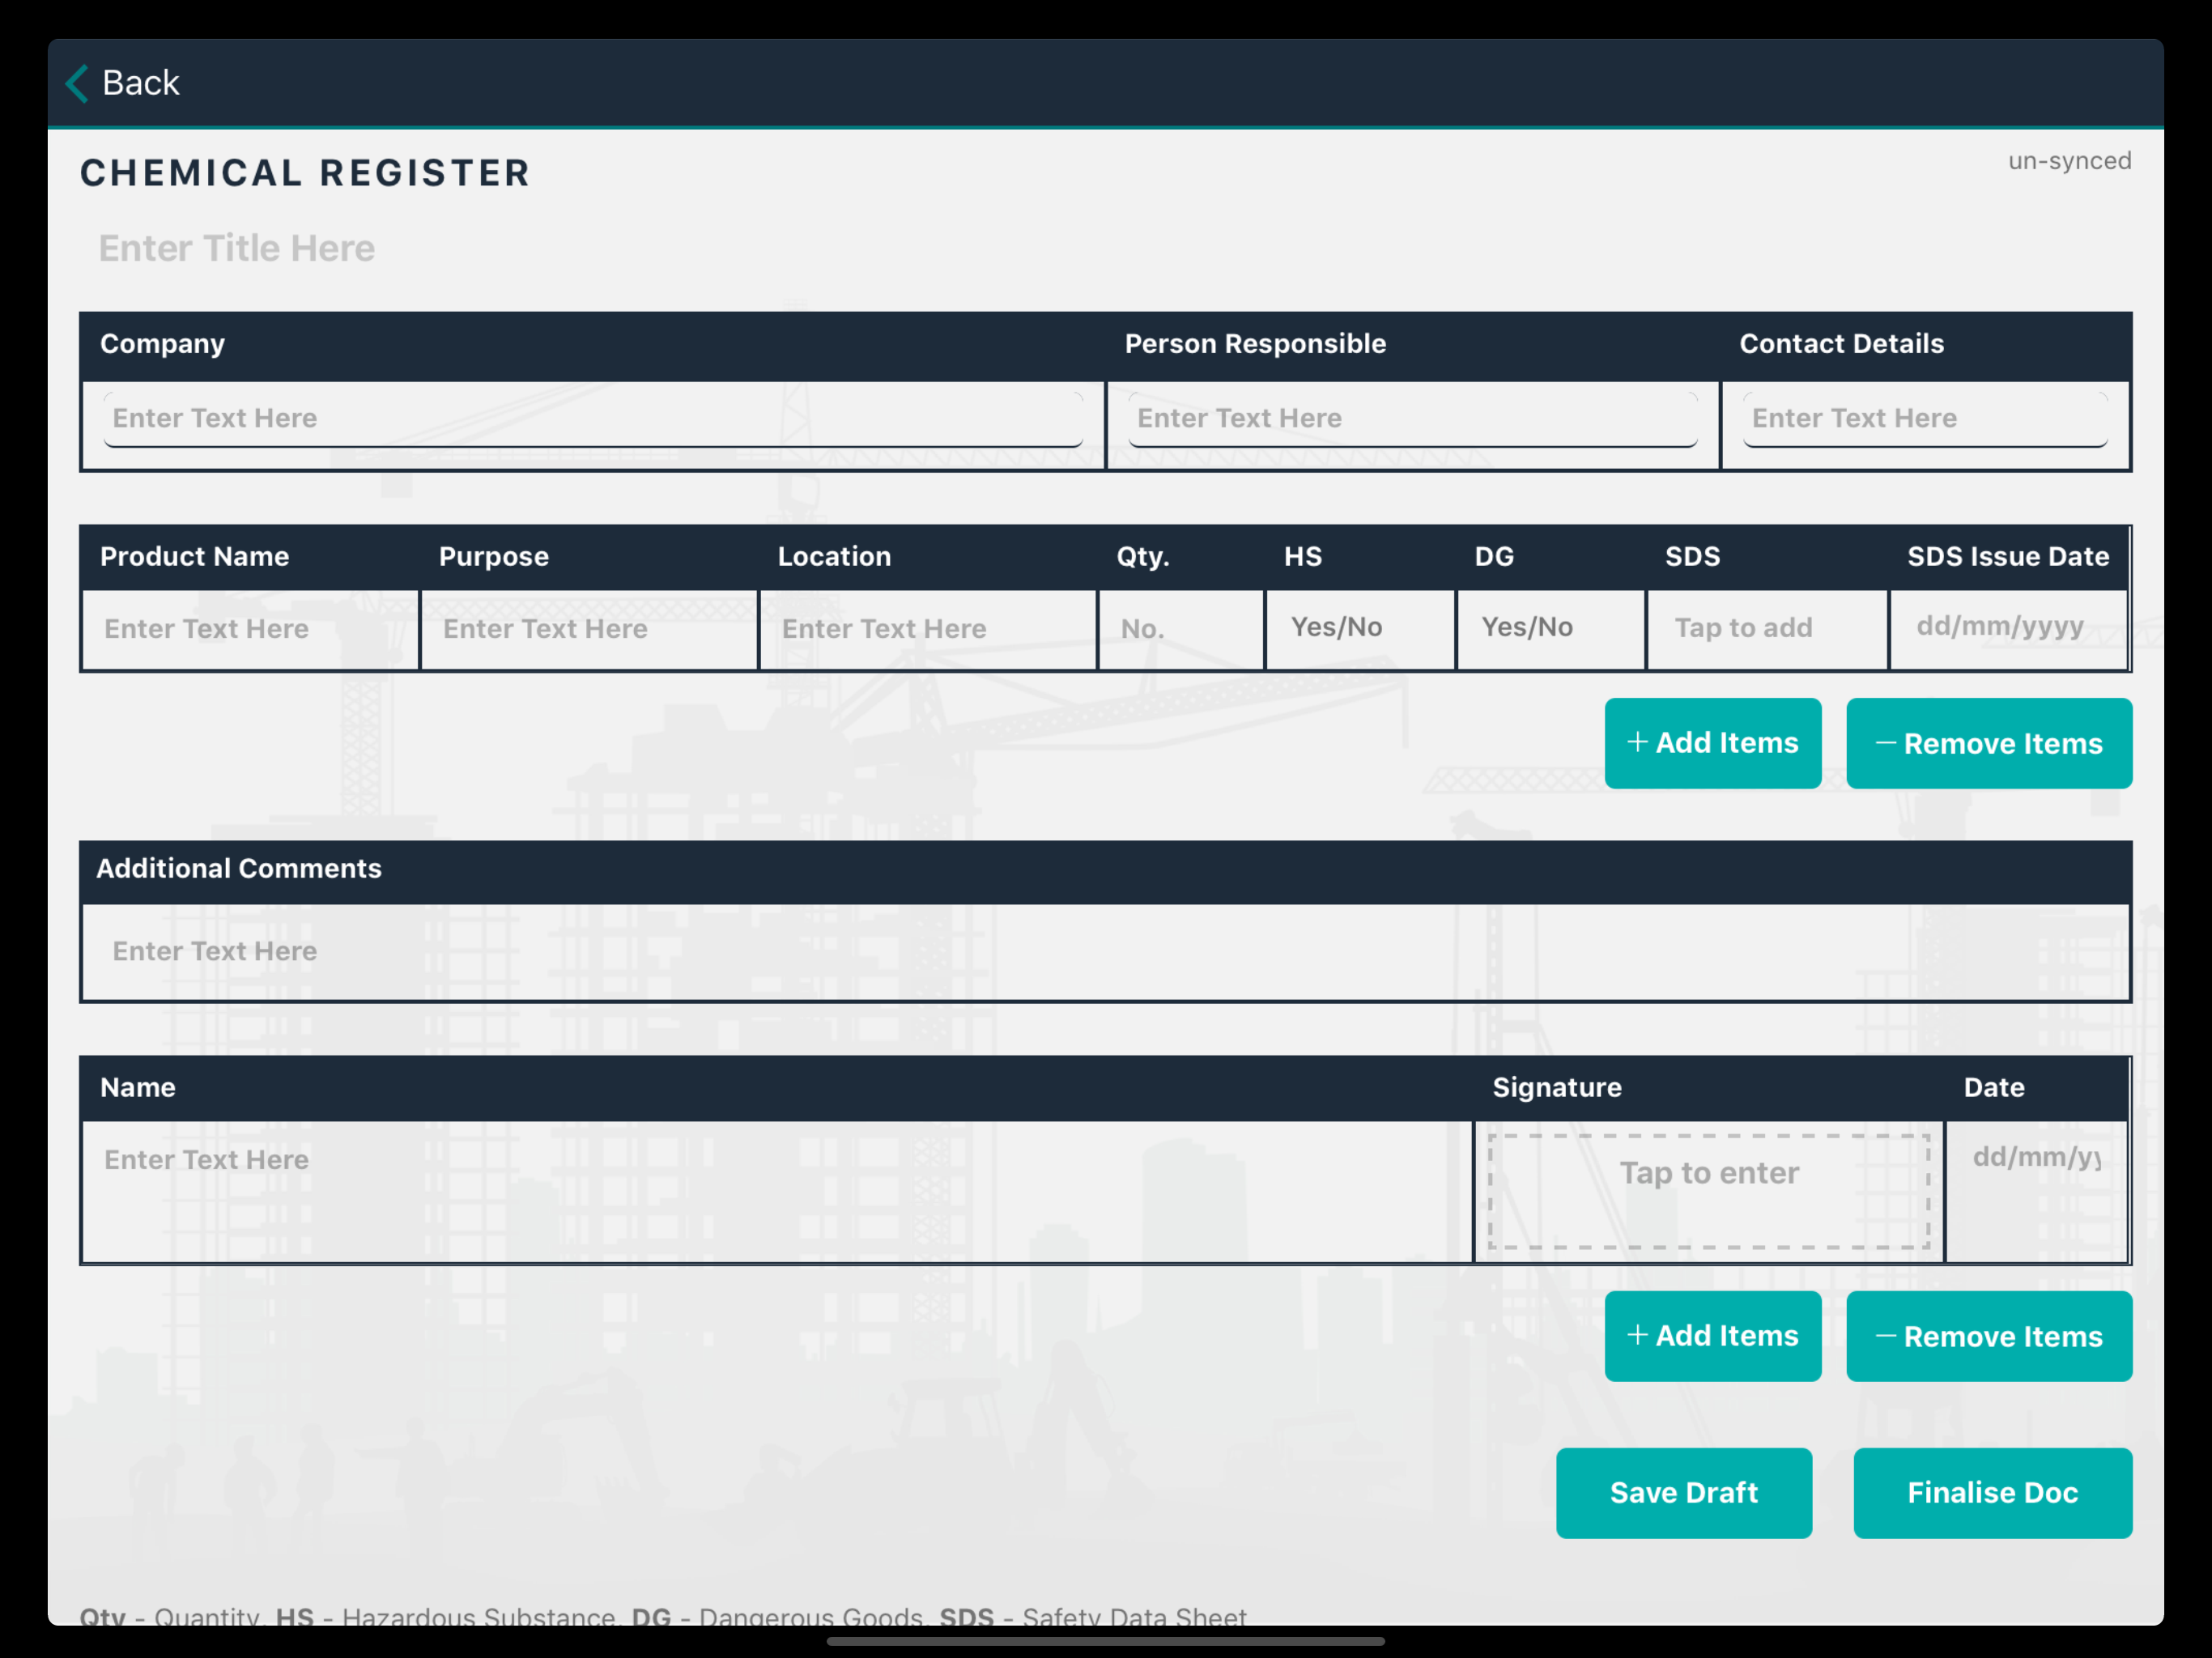Click the Qty. number field
This screenshot has height=1658, width=2212.
(x=1181, y=629)
